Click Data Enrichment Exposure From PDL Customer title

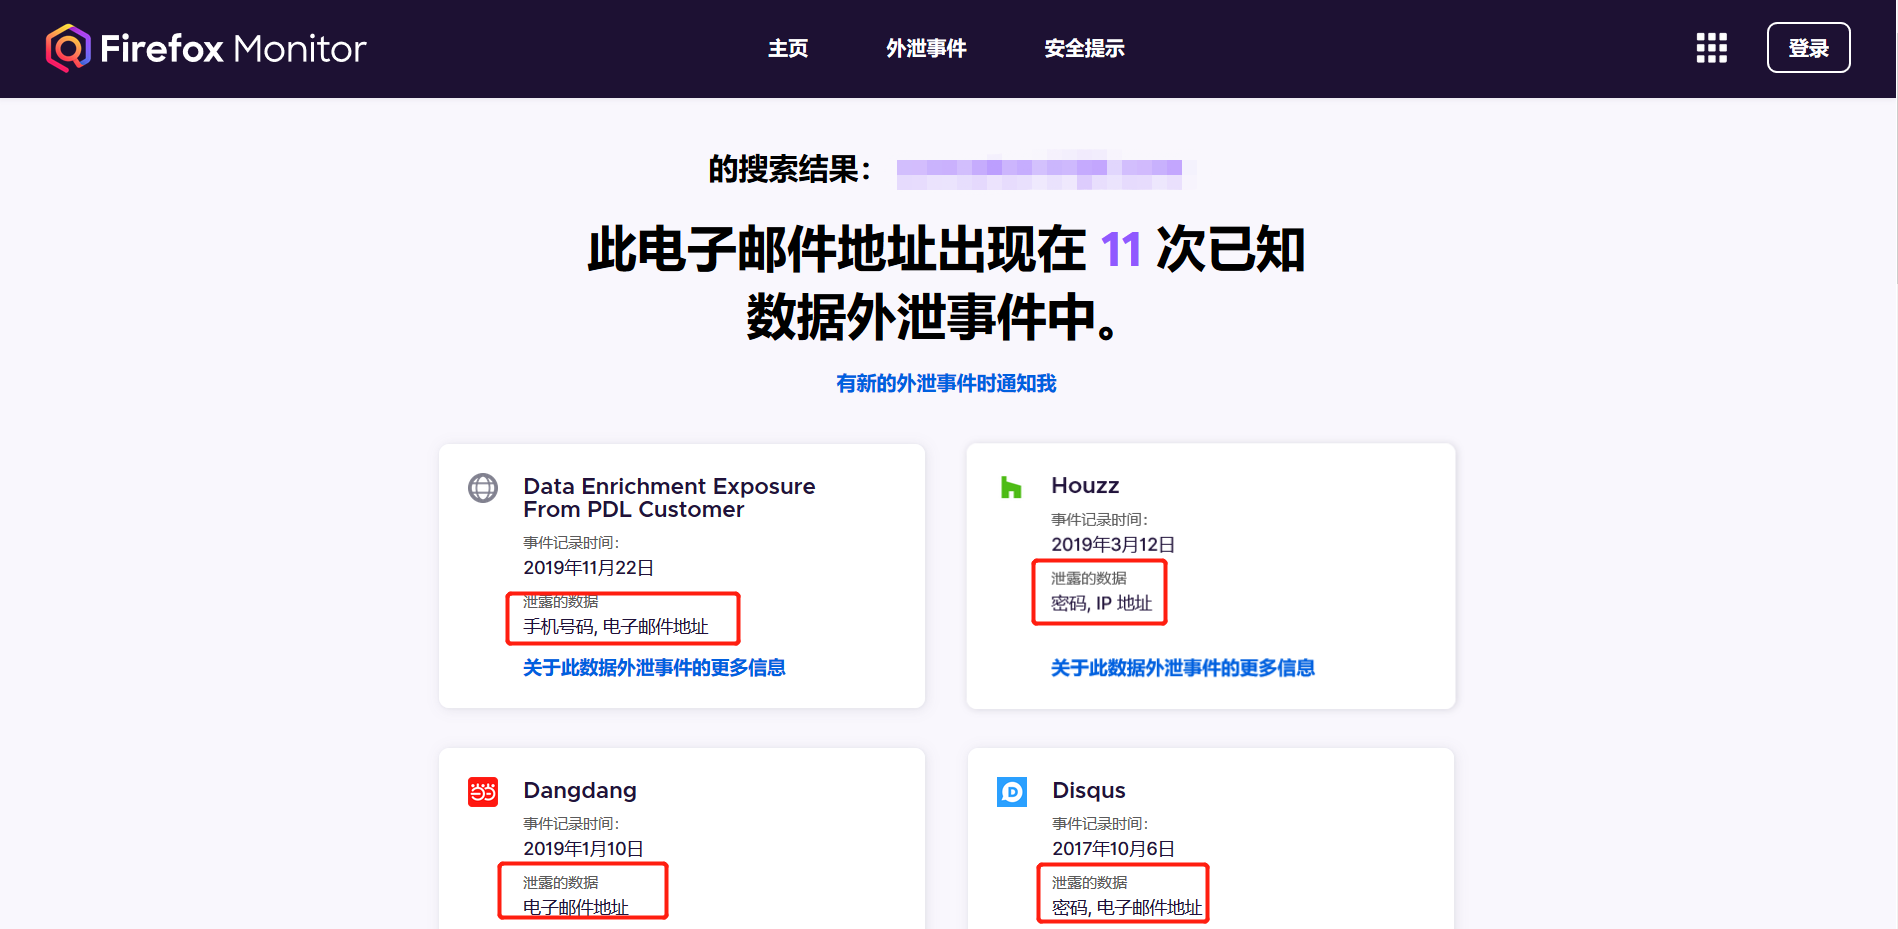(668, 498)
